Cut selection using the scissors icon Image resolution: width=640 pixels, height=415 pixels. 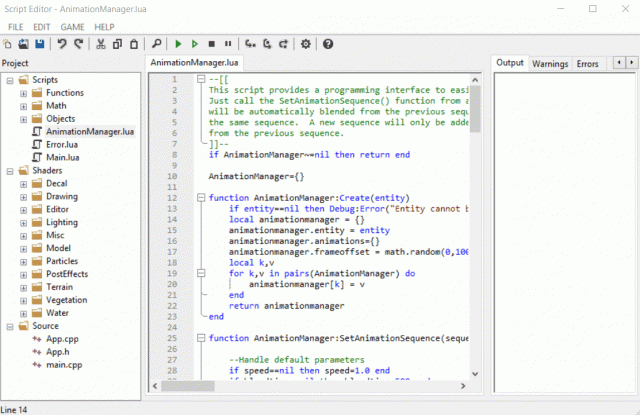coord(102,44)
